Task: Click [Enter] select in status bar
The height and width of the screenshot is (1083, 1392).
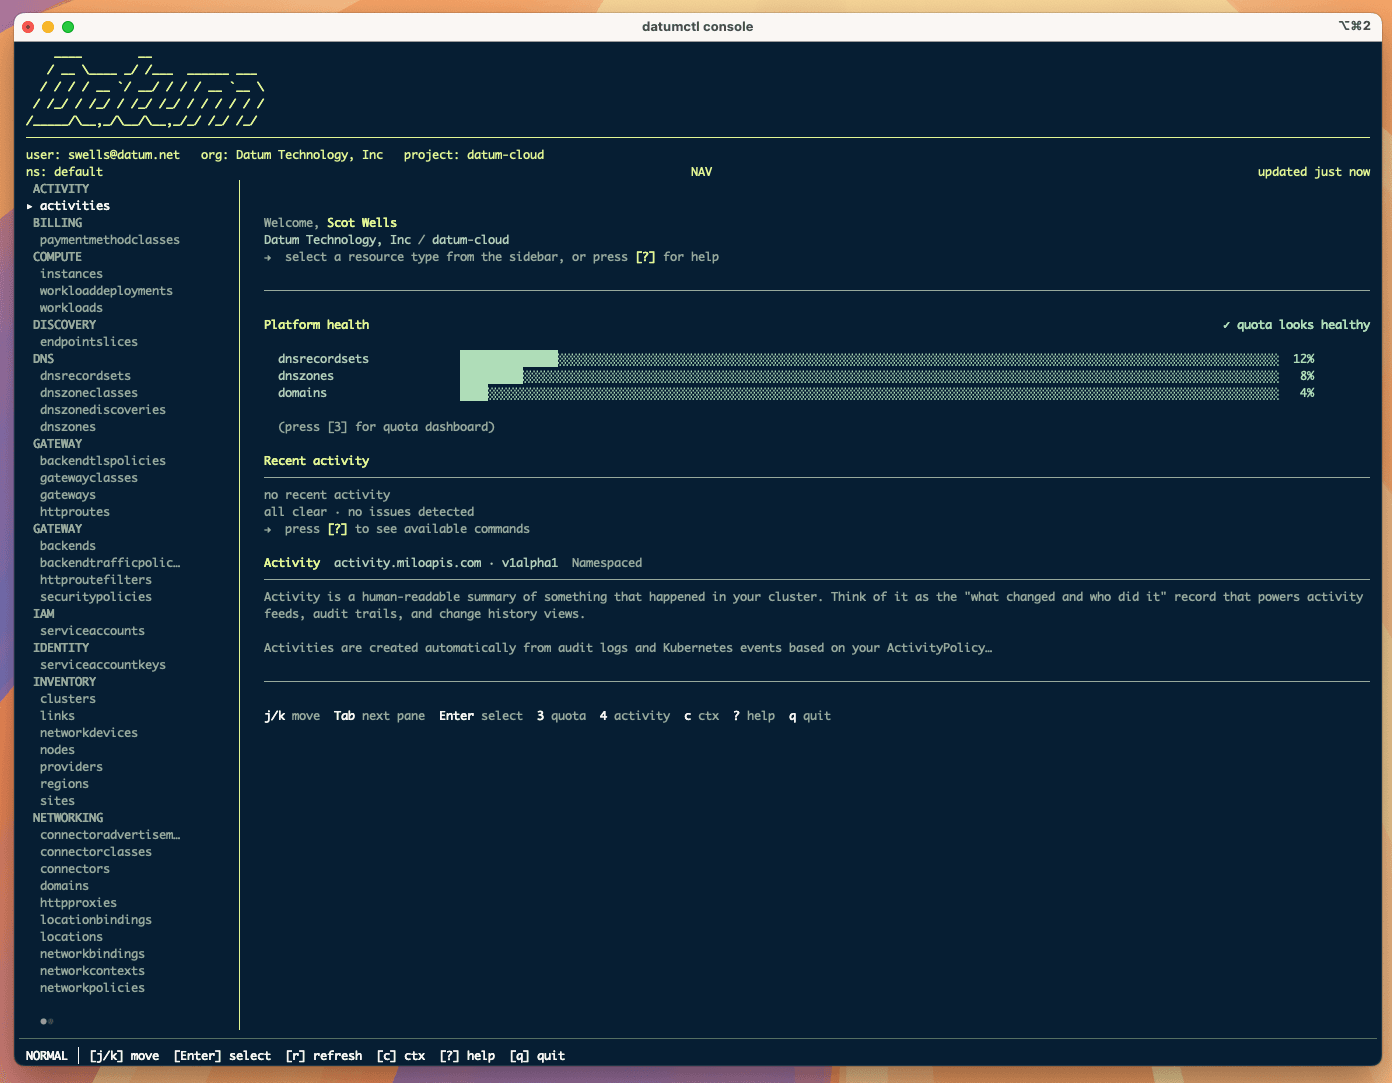Action: (x=222, y=1056)
